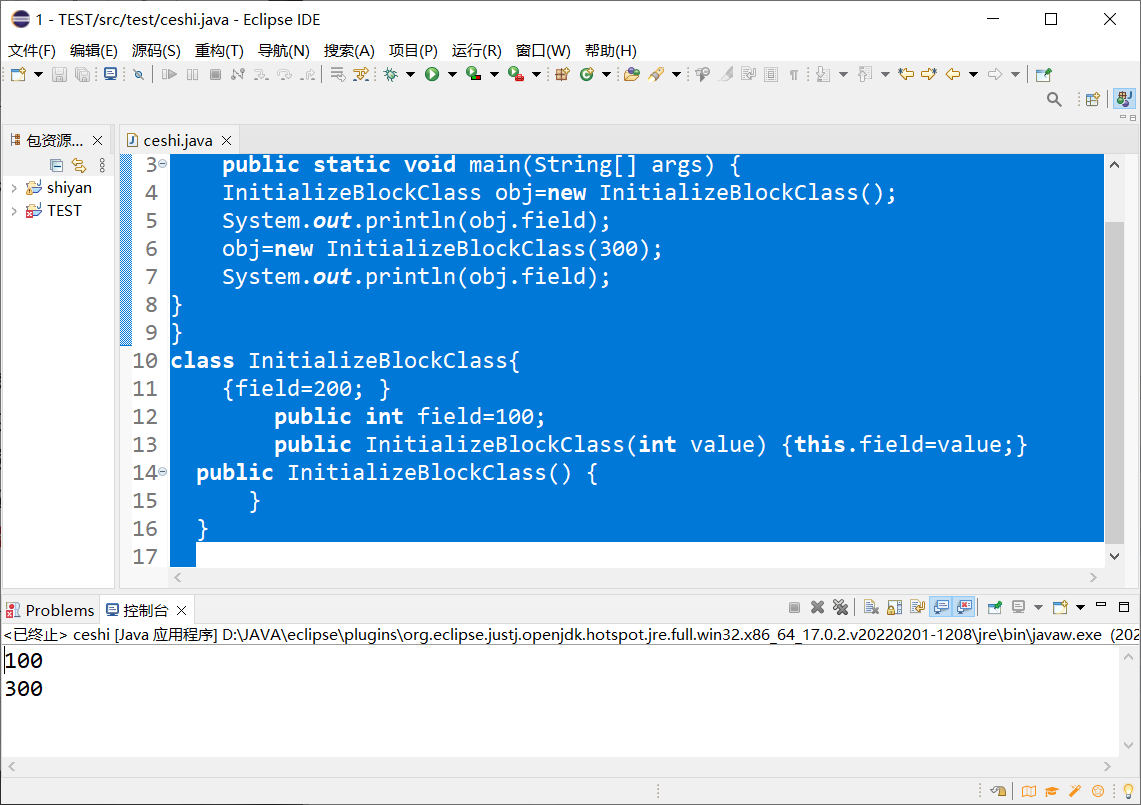Viewport: 1141px width, 805px height.
Task: Open the New Java Class dropdown arrow
Action: coord(606,74)
